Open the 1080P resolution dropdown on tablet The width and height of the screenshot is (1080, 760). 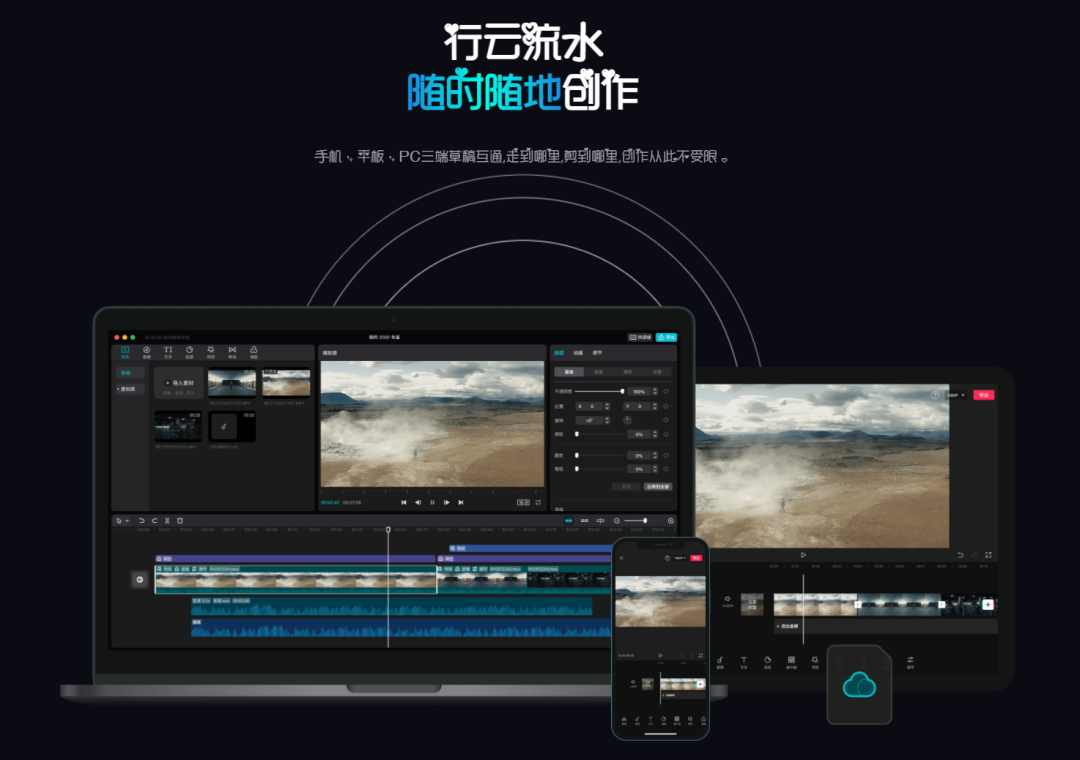click(956, 395)
